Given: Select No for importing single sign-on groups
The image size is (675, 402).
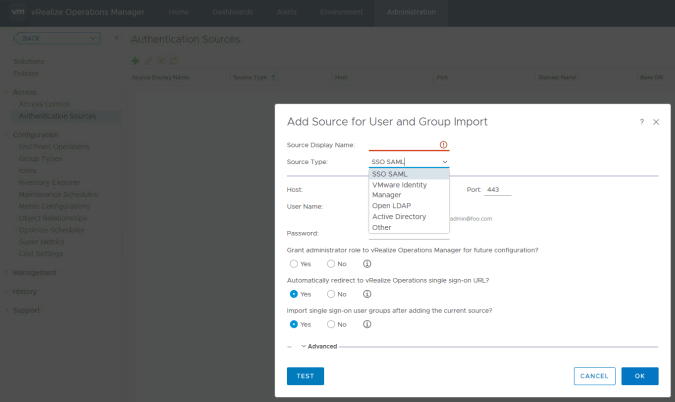Looking at the screenshot, I should (331, 324).
